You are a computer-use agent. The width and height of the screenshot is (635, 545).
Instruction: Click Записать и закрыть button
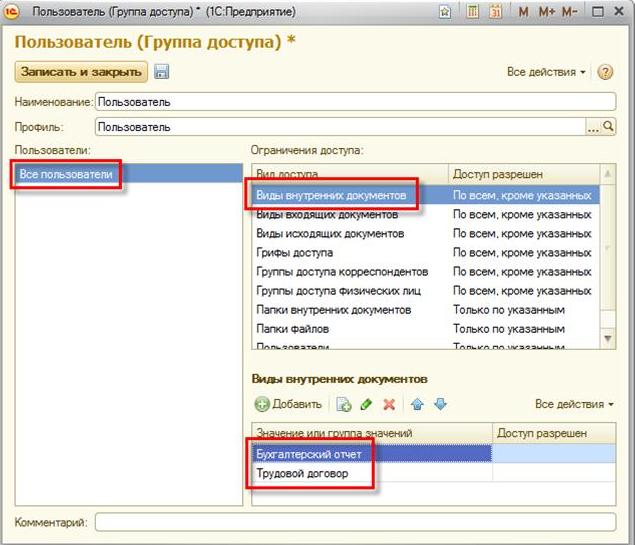tap(81, 72)
